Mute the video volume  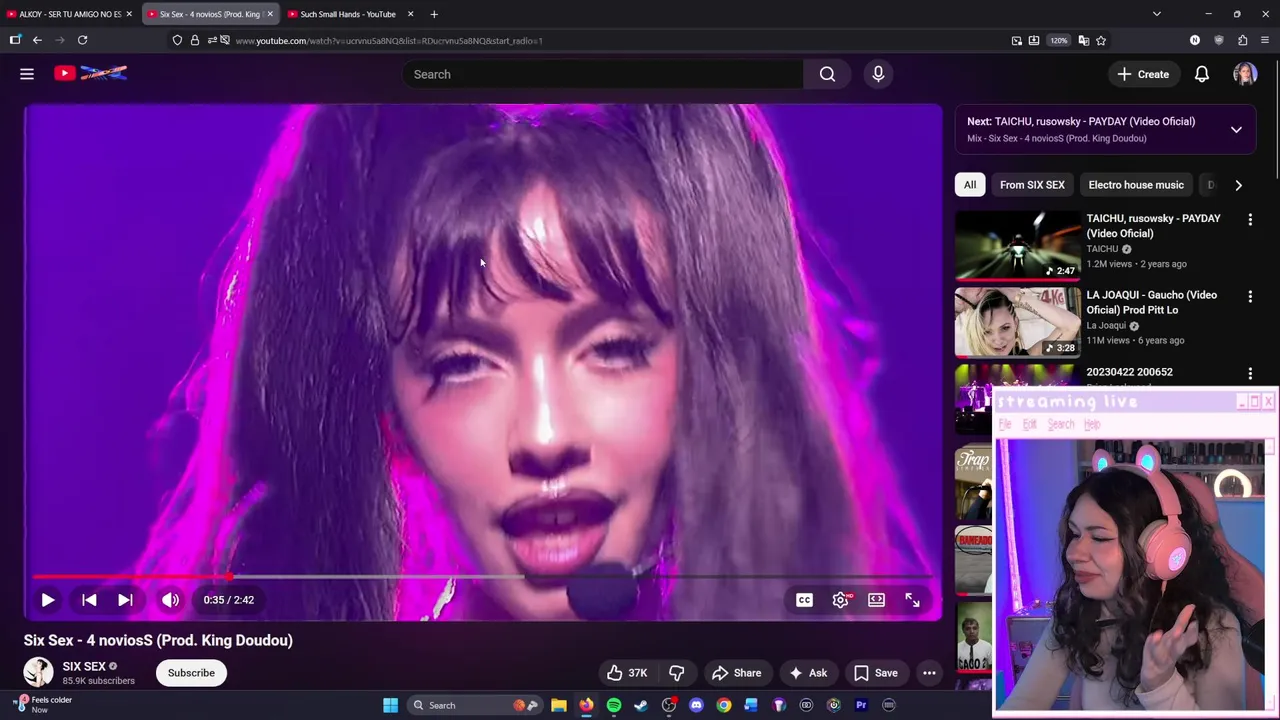[x=170, y=600]
